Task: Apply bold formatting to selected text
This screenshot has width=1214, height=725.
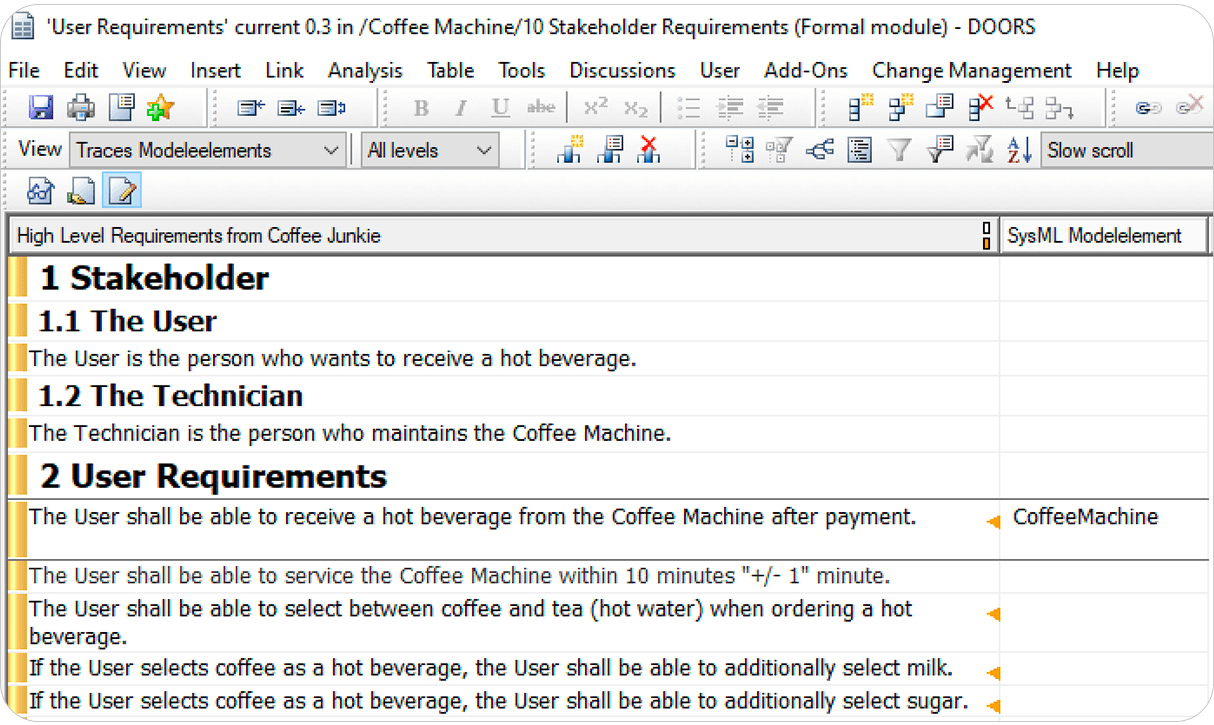Action: [420, 107]
